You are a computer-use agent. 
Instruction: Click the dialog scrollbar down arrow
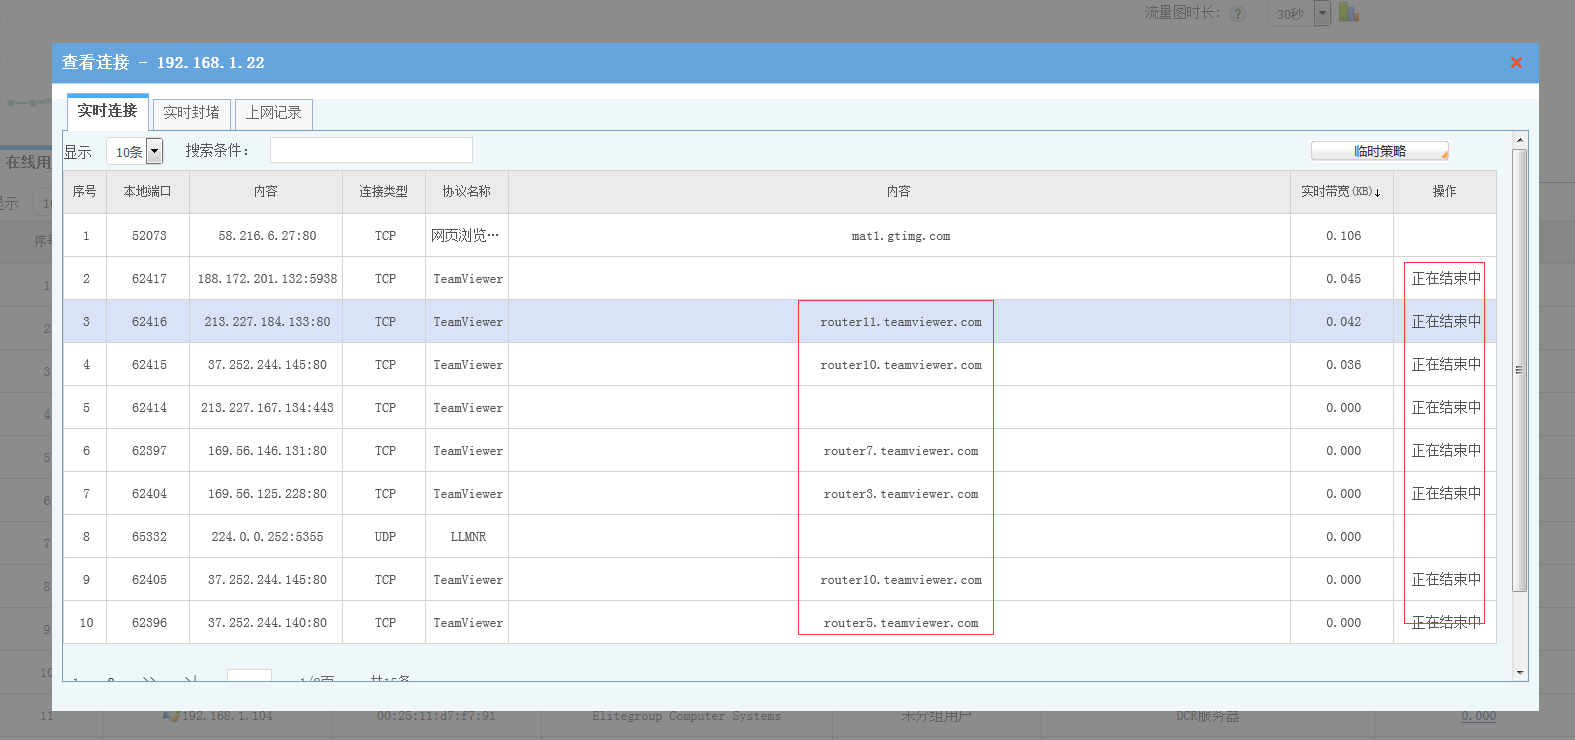click(1519, 673)
